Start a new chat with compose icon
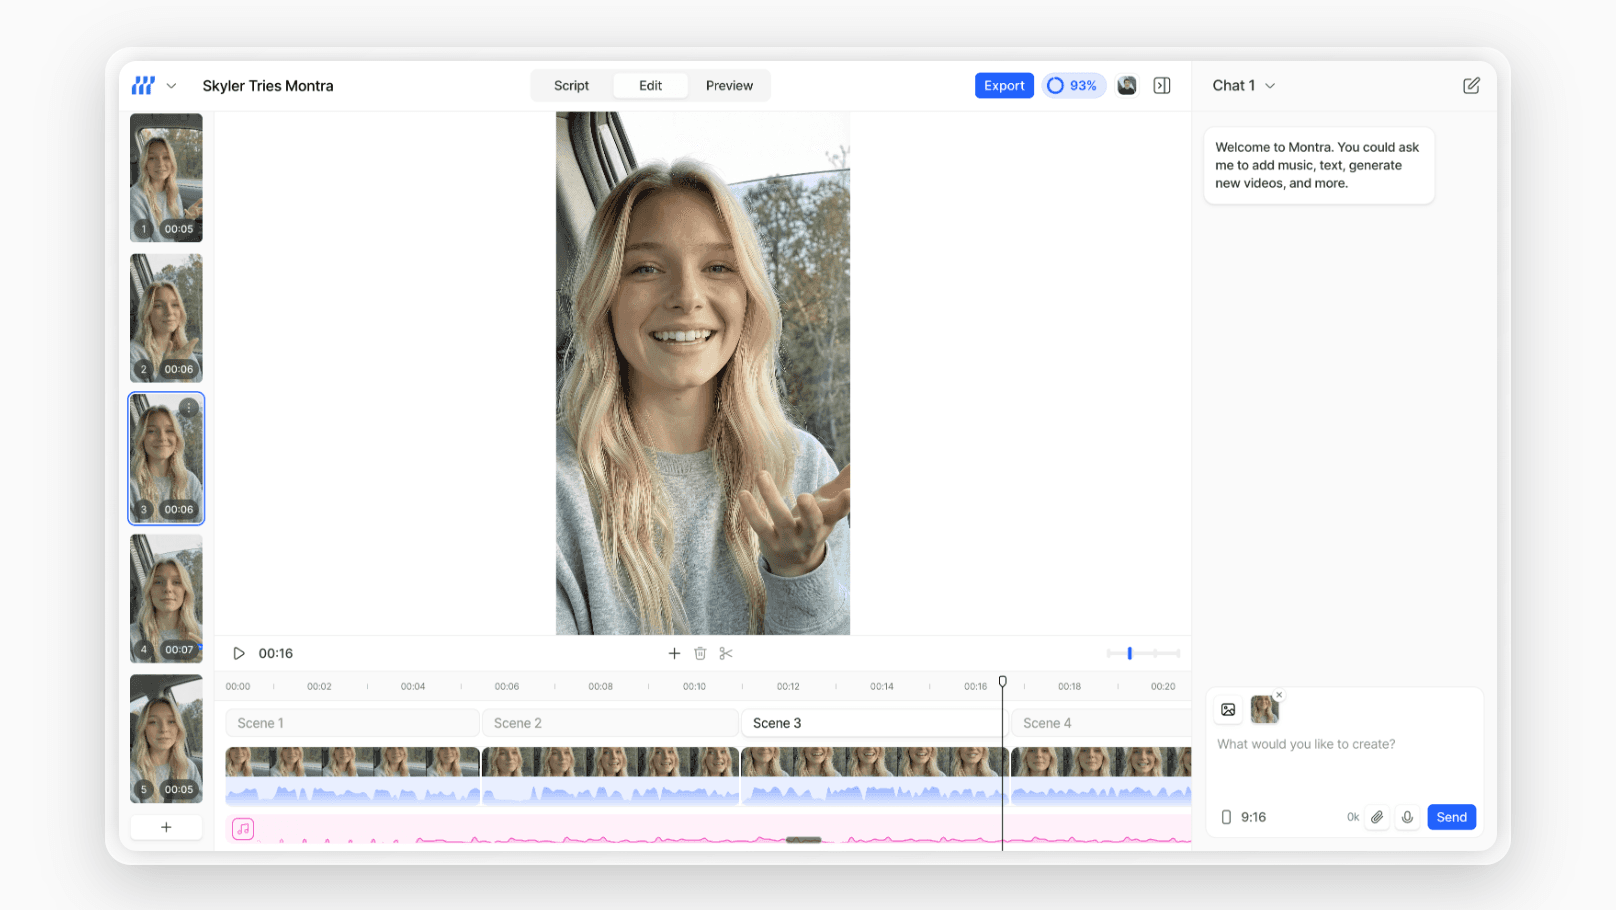Image resolution: width=1616 pixels, height=910 pixels. pyautogui.click(x=1471, y=86)
